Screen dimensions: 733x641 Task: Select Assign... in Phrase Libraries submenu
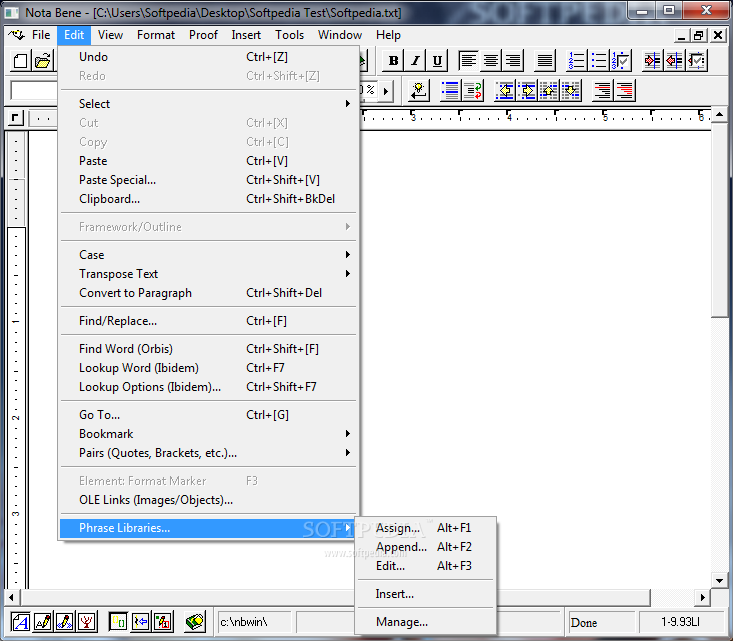click(x=425, y=528)
